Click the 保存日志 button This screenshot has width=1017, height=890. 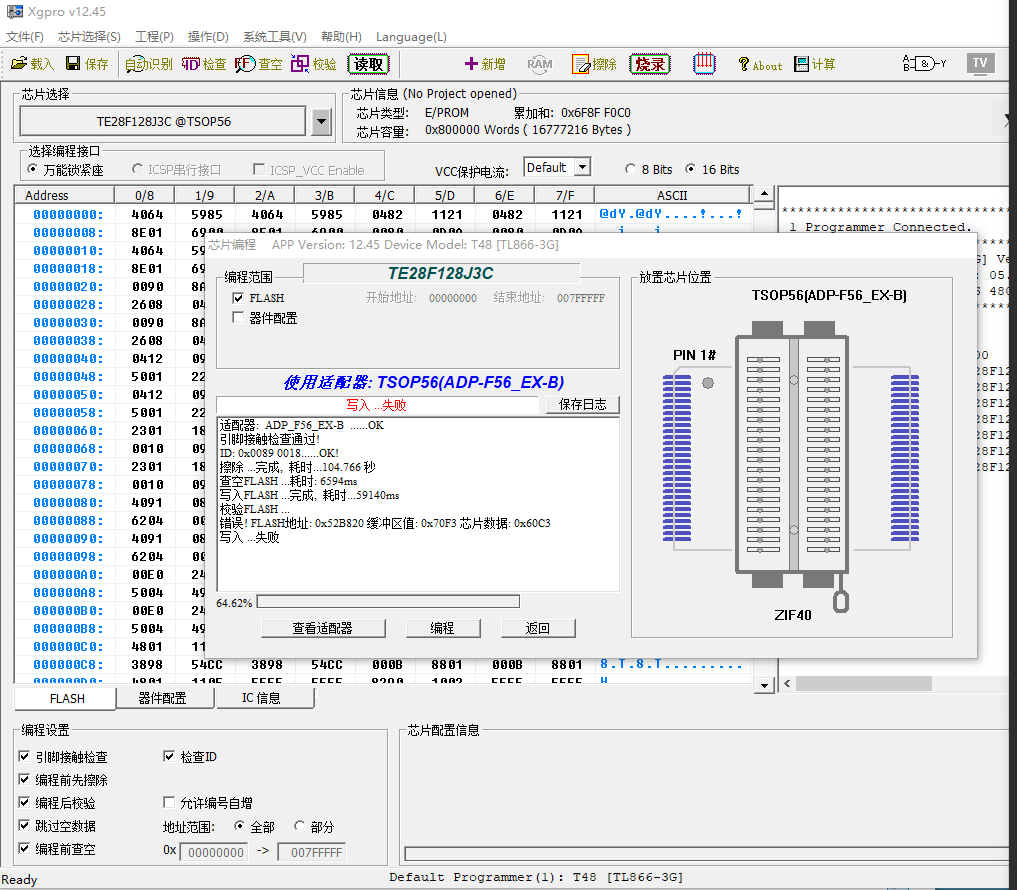coord(582,405)
